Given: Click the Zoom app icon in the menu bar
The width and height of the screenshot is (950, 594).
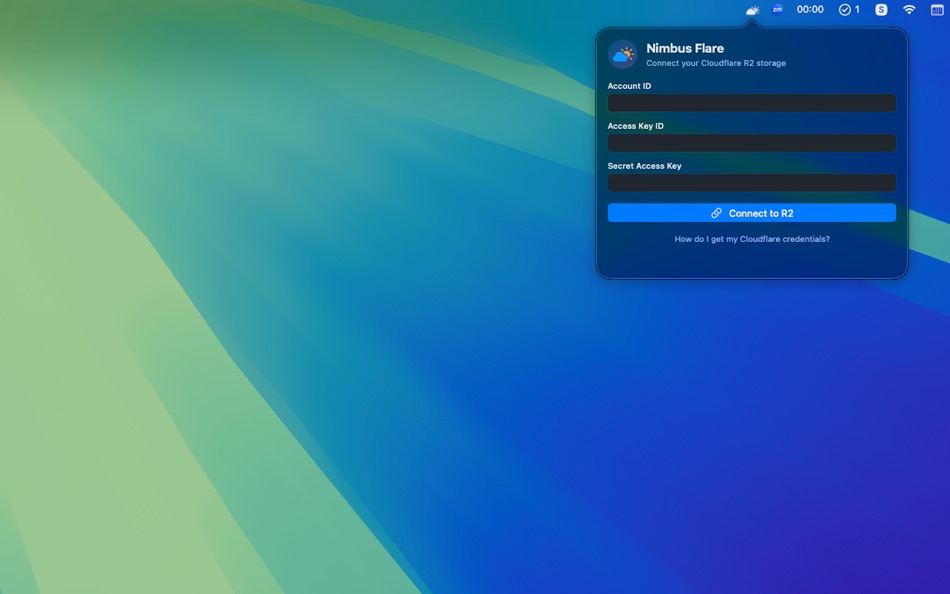Looking at the screenshot, I should [x=777, y=9].
